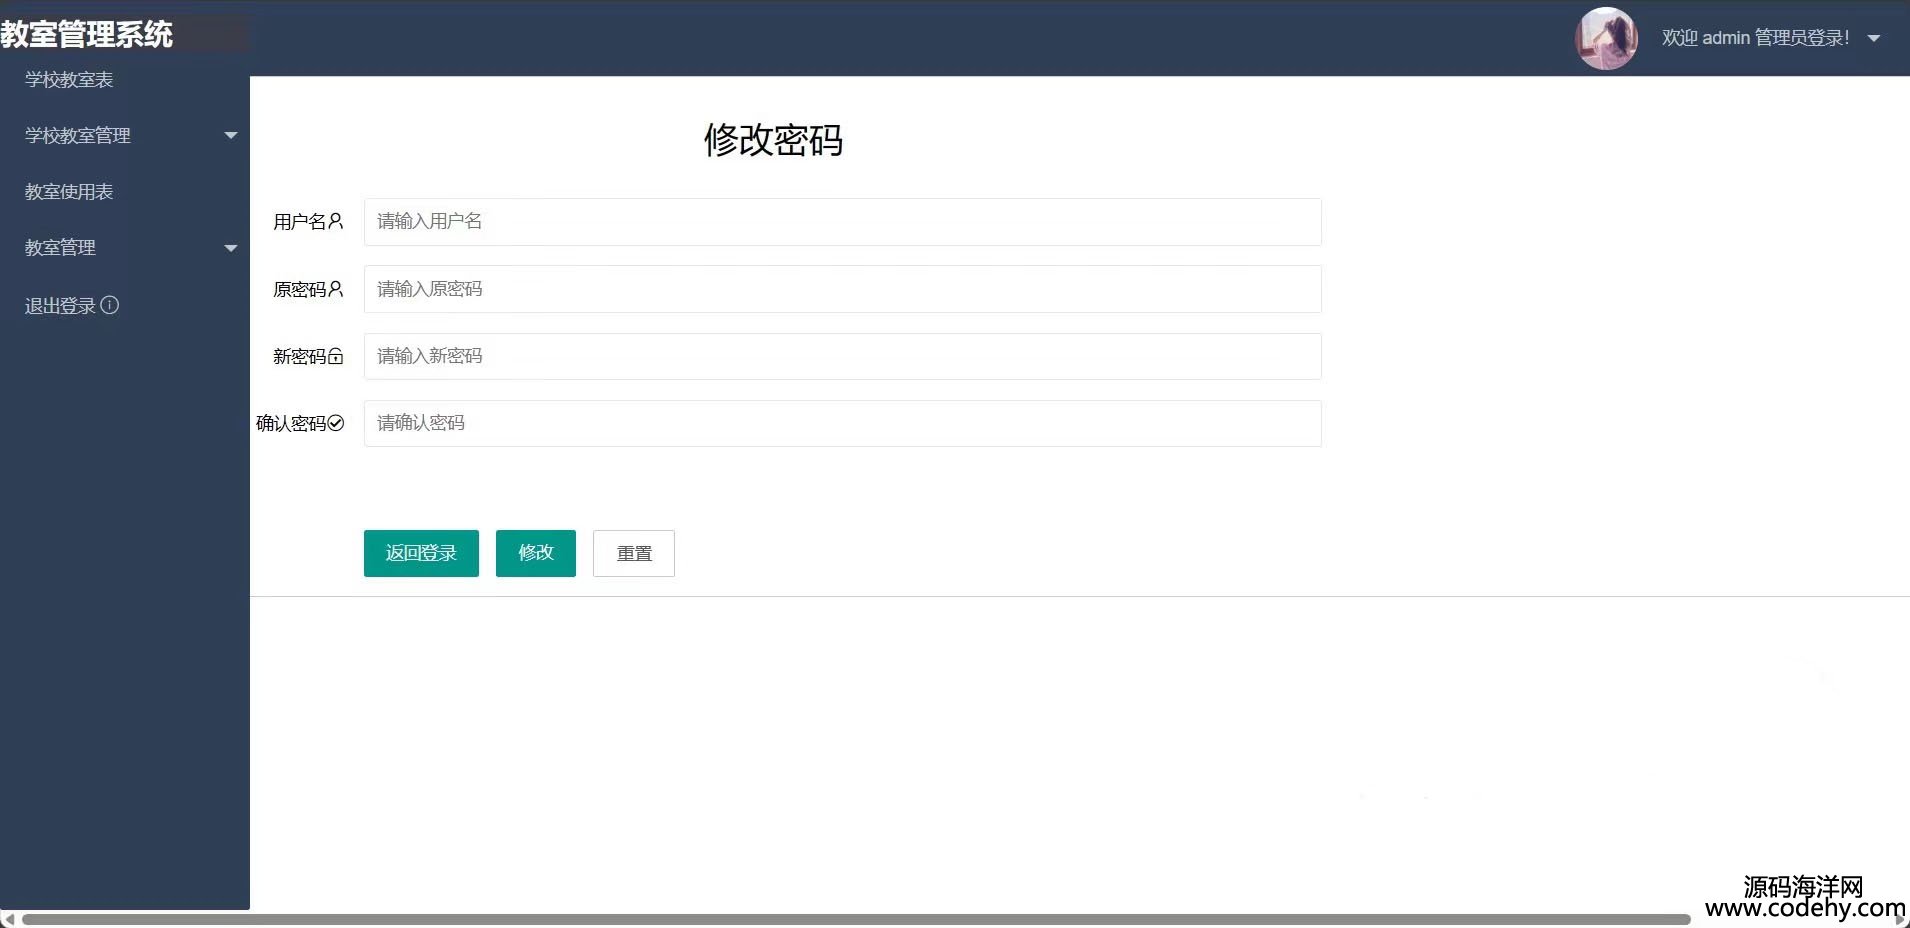Click the admin profile avatar picture

1606,39
